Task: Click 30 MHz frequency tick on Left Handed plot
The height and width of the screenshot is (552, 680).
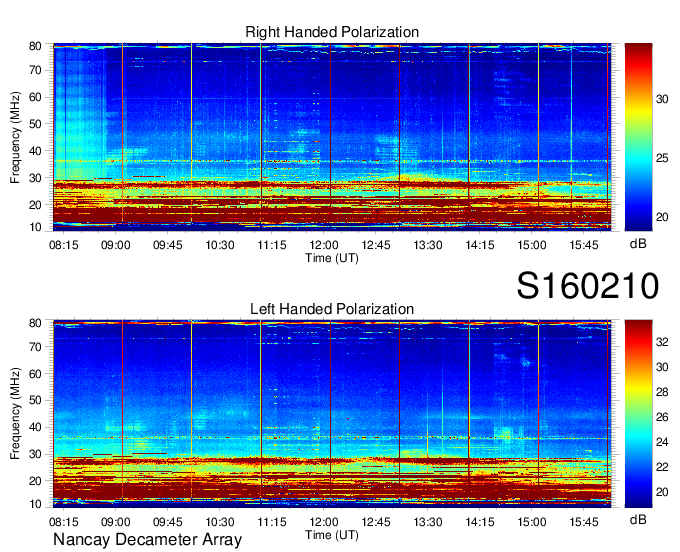Action: pyautogui.click(x=36, y=454)
